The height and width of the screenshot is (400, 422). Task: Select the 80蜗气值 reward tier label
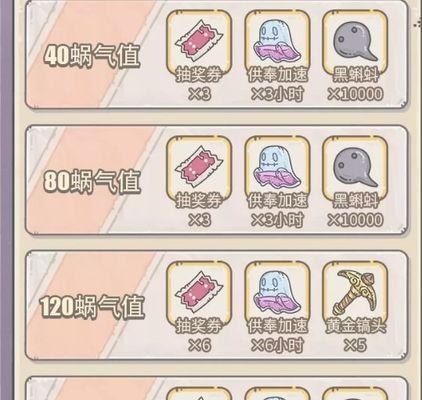click(x=92, y=182)
